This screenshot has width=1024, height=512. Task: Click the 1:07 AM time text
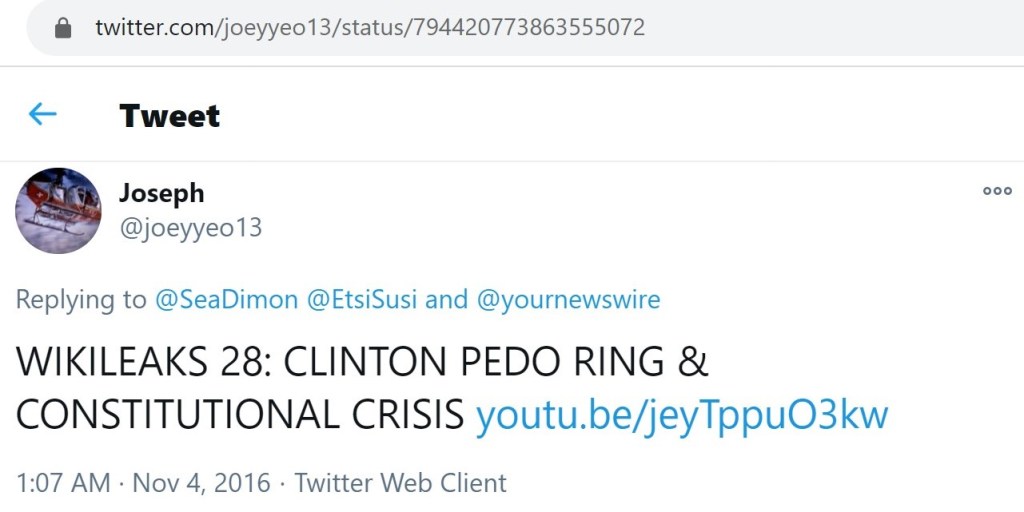tap(63, 483)
